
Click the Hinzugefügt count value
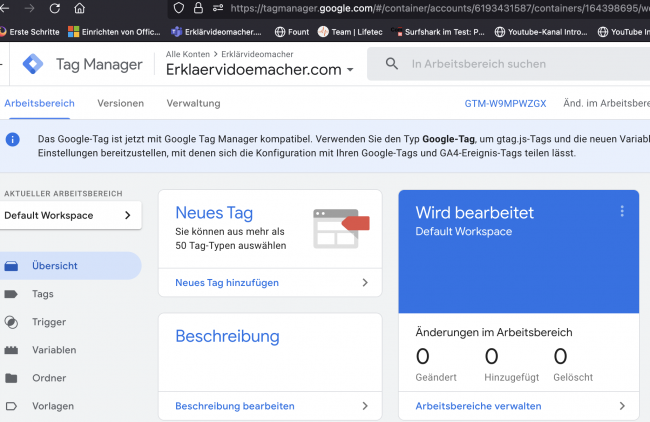coord(491,357)
